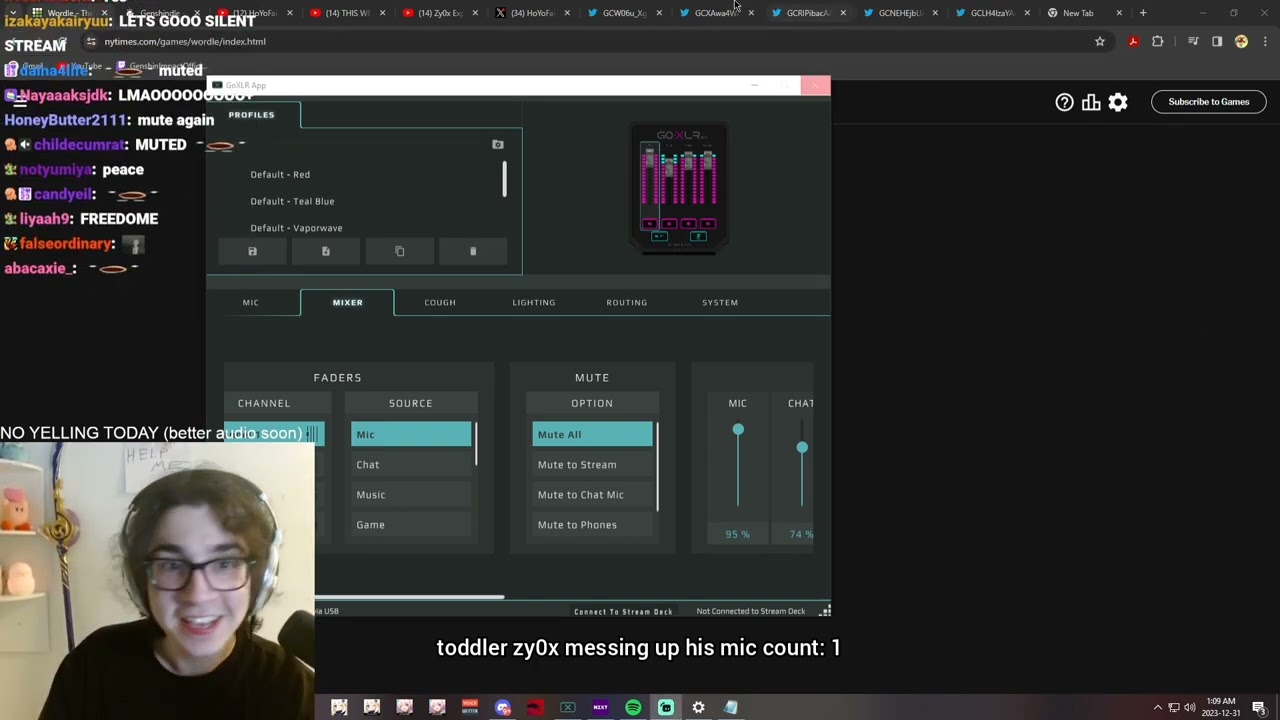Open the Lighting tab
This screenshot has height=720, width=1280.
534,302
